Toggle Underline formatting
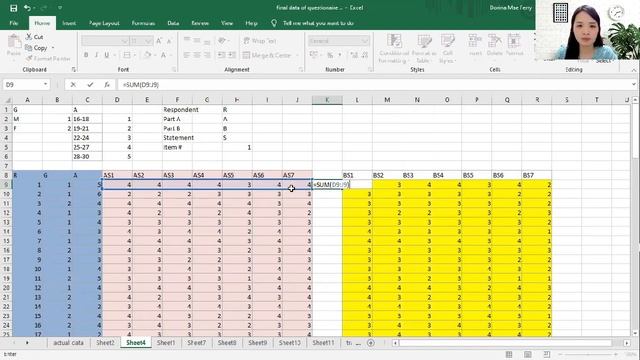 107,55
